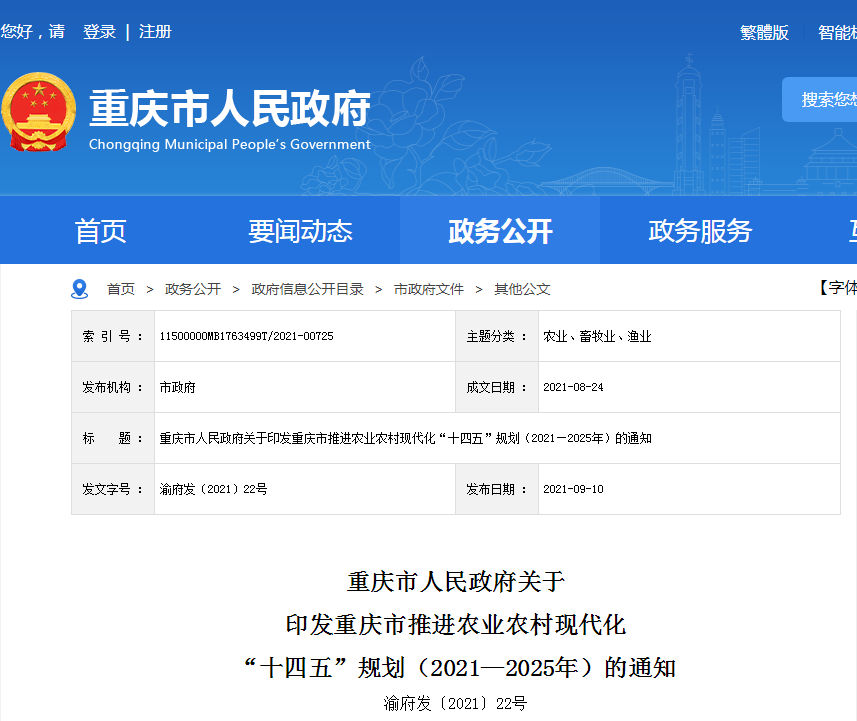
Task: Click the 【字体 font size control
Action: pos(840,289)
